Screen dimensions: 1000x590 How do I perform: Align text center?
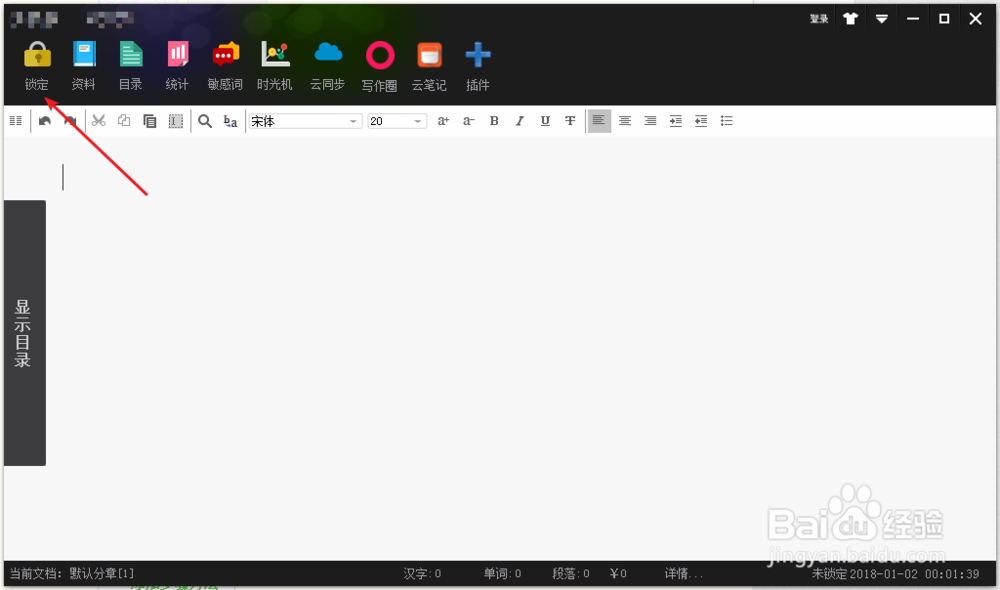click(625, 121)
